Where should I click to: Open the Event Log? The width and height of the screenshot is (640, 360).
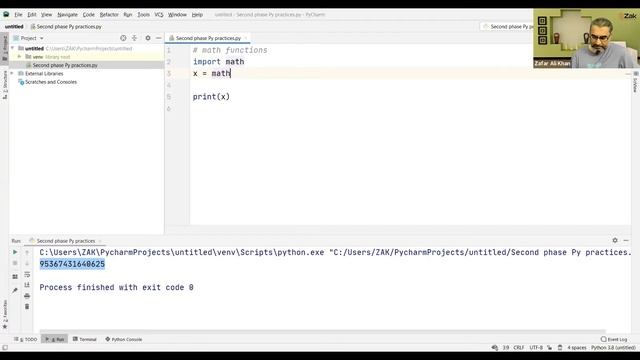614,339
